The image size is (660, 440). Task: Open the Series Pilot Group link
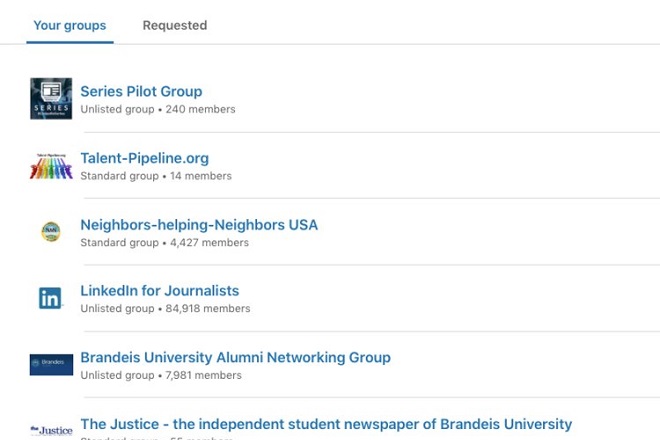[141, 91]
